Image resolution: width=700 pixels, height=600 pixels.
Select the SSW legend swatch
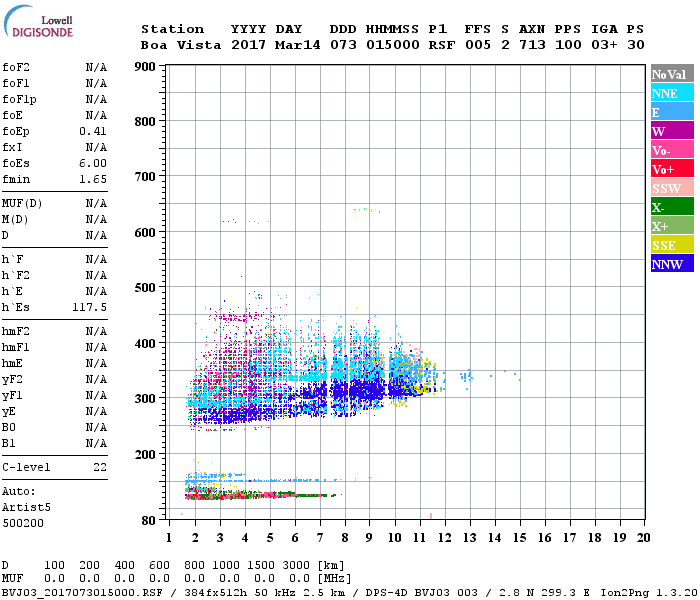pyautogui.click(x=671, y=188)
